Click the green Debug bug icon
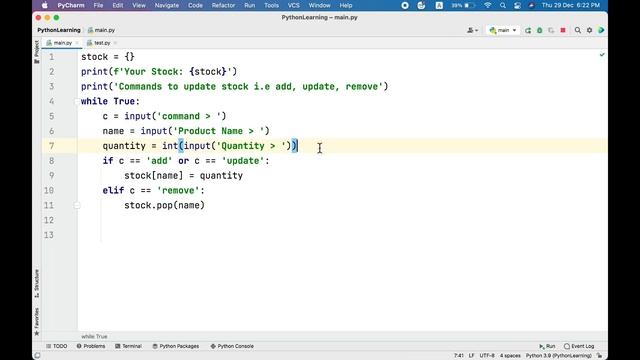Screen dimensions: 640x360 pyautogui.click(x=540, y=30)
